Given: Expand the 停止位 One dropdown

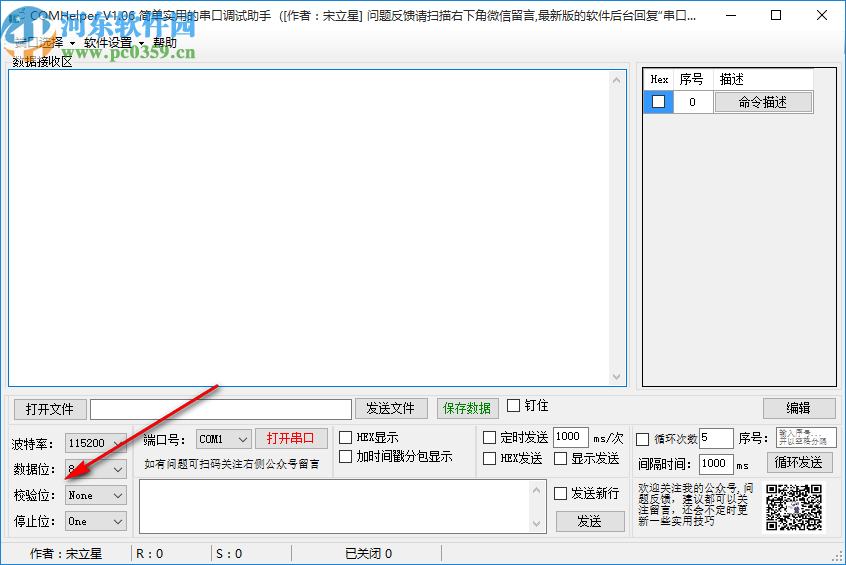Looking at the screenshot, I should [x=95, y=521].
